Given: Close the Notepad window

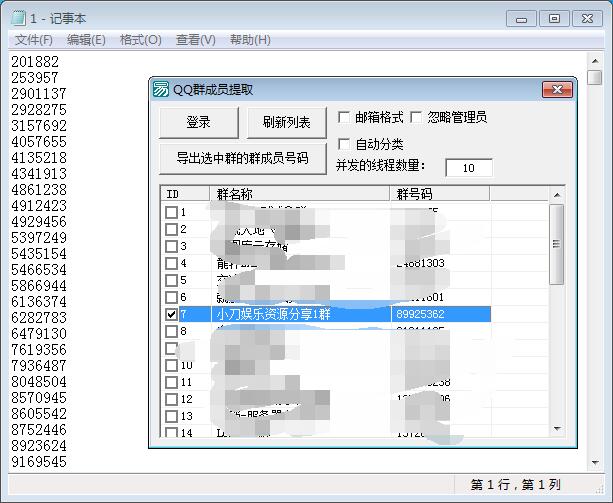Looking at the screenshot, I should [x=587, y=19].
